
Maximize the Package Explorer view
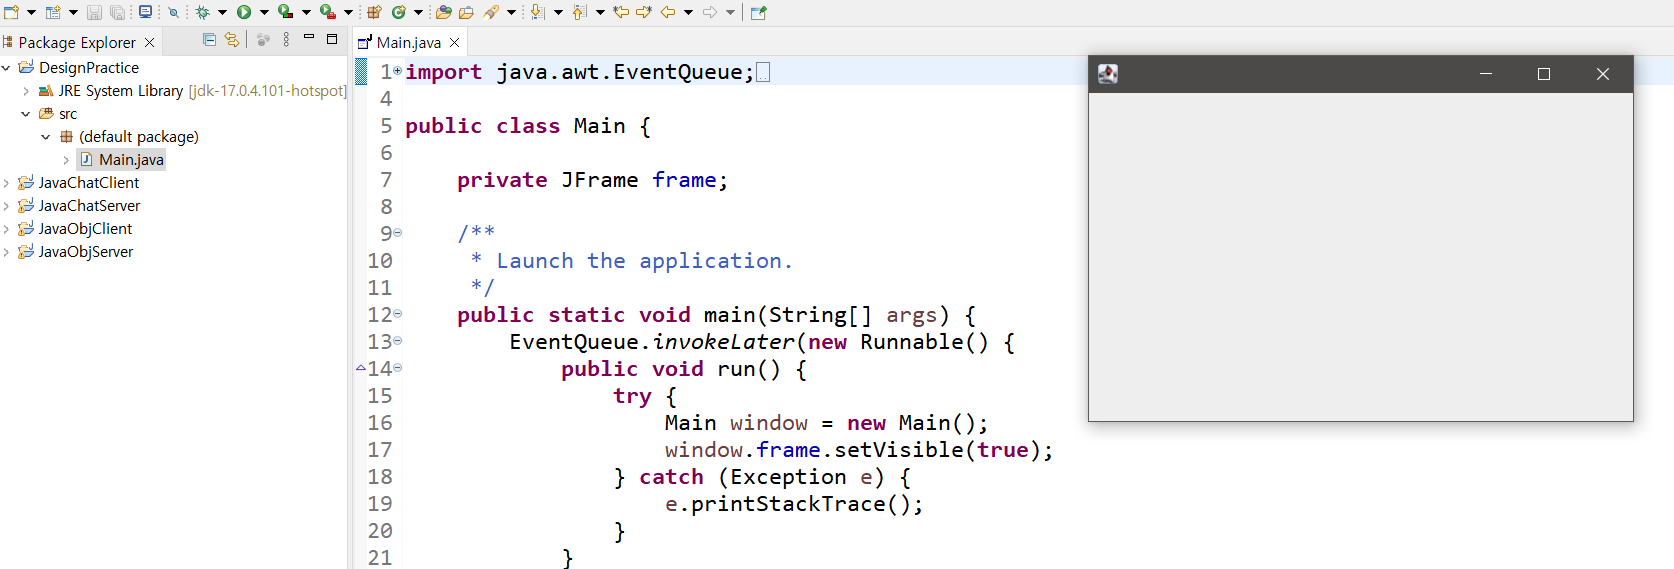click(x=332, y=39)
